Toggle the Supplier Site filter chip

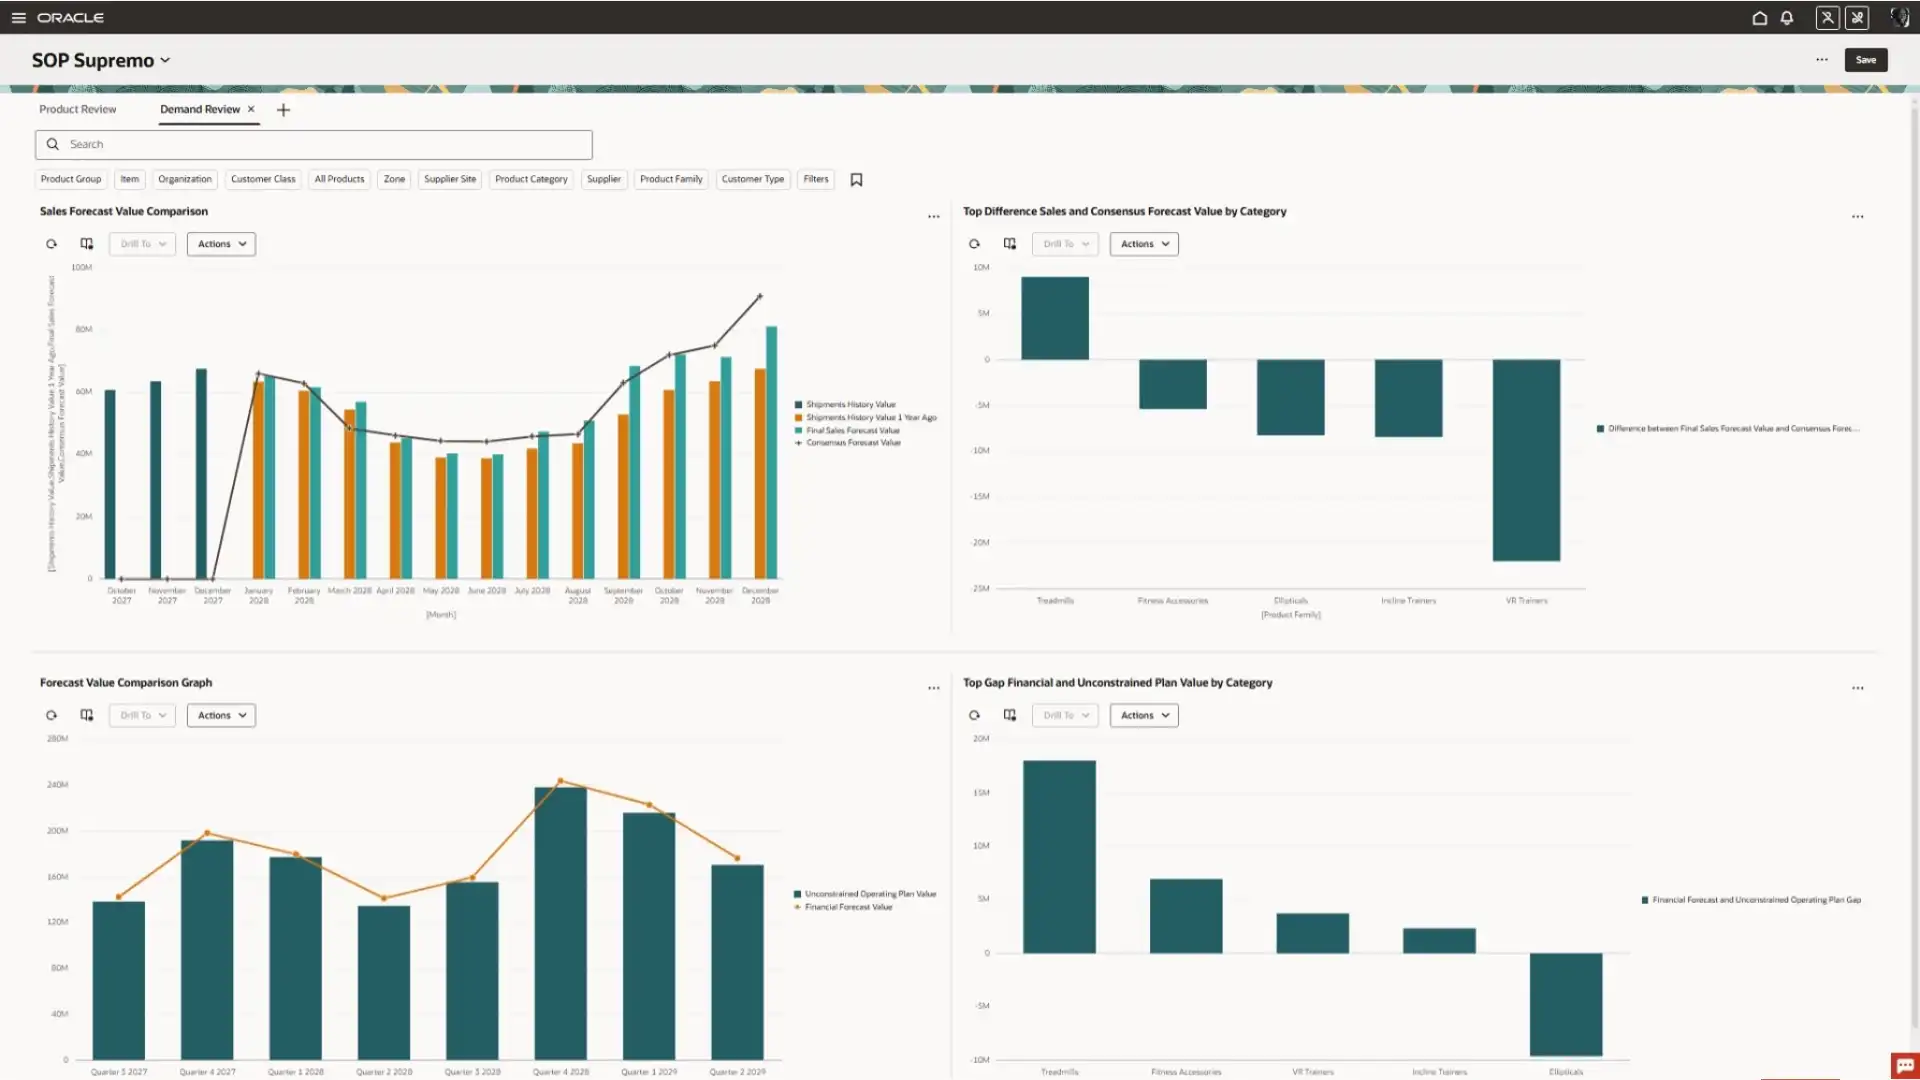(450, 179)
